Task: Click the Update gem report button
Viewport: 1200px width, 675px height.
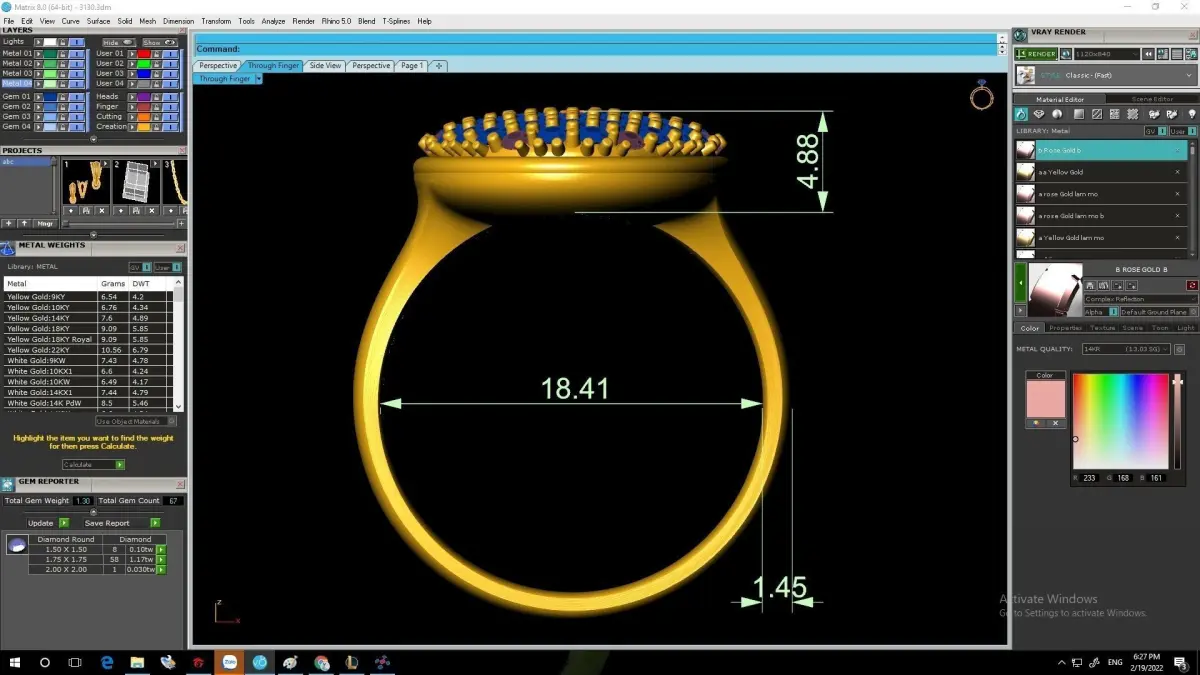Action: click(x=47, y=523)
